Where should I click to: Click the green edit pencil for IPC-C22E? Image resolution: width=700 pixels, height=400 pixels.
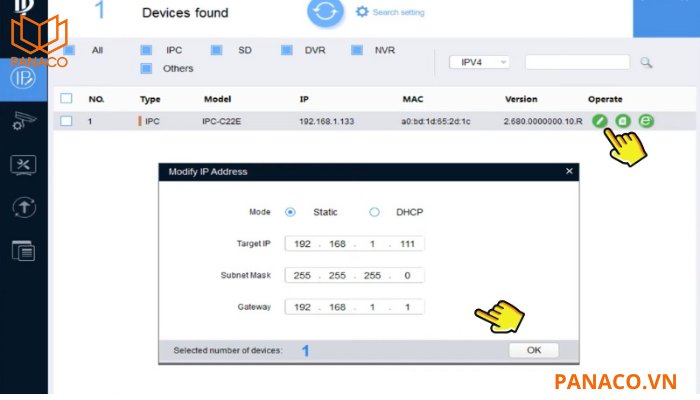click(x=600, y=121)
